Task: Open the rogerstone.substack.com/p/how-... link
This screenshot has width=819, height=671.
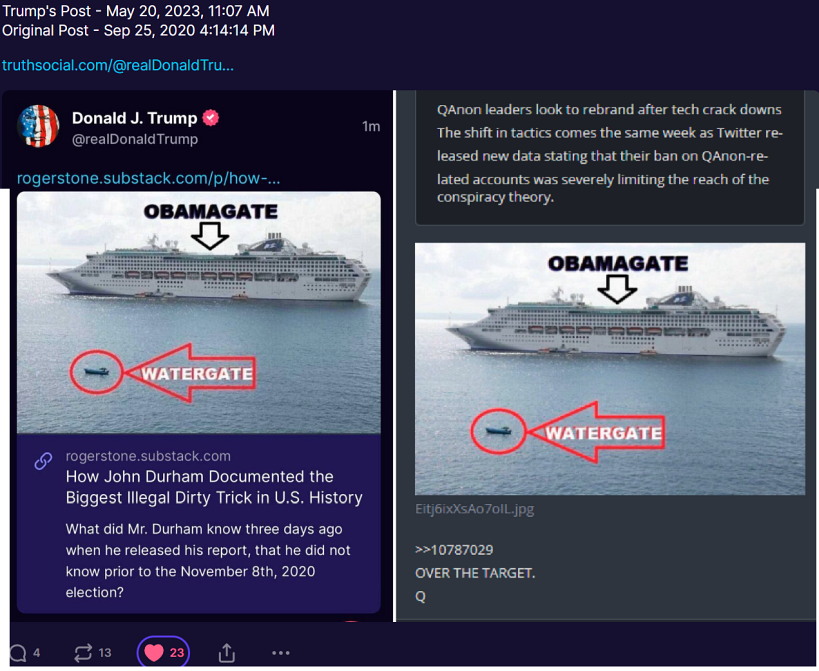Action: 148,179
